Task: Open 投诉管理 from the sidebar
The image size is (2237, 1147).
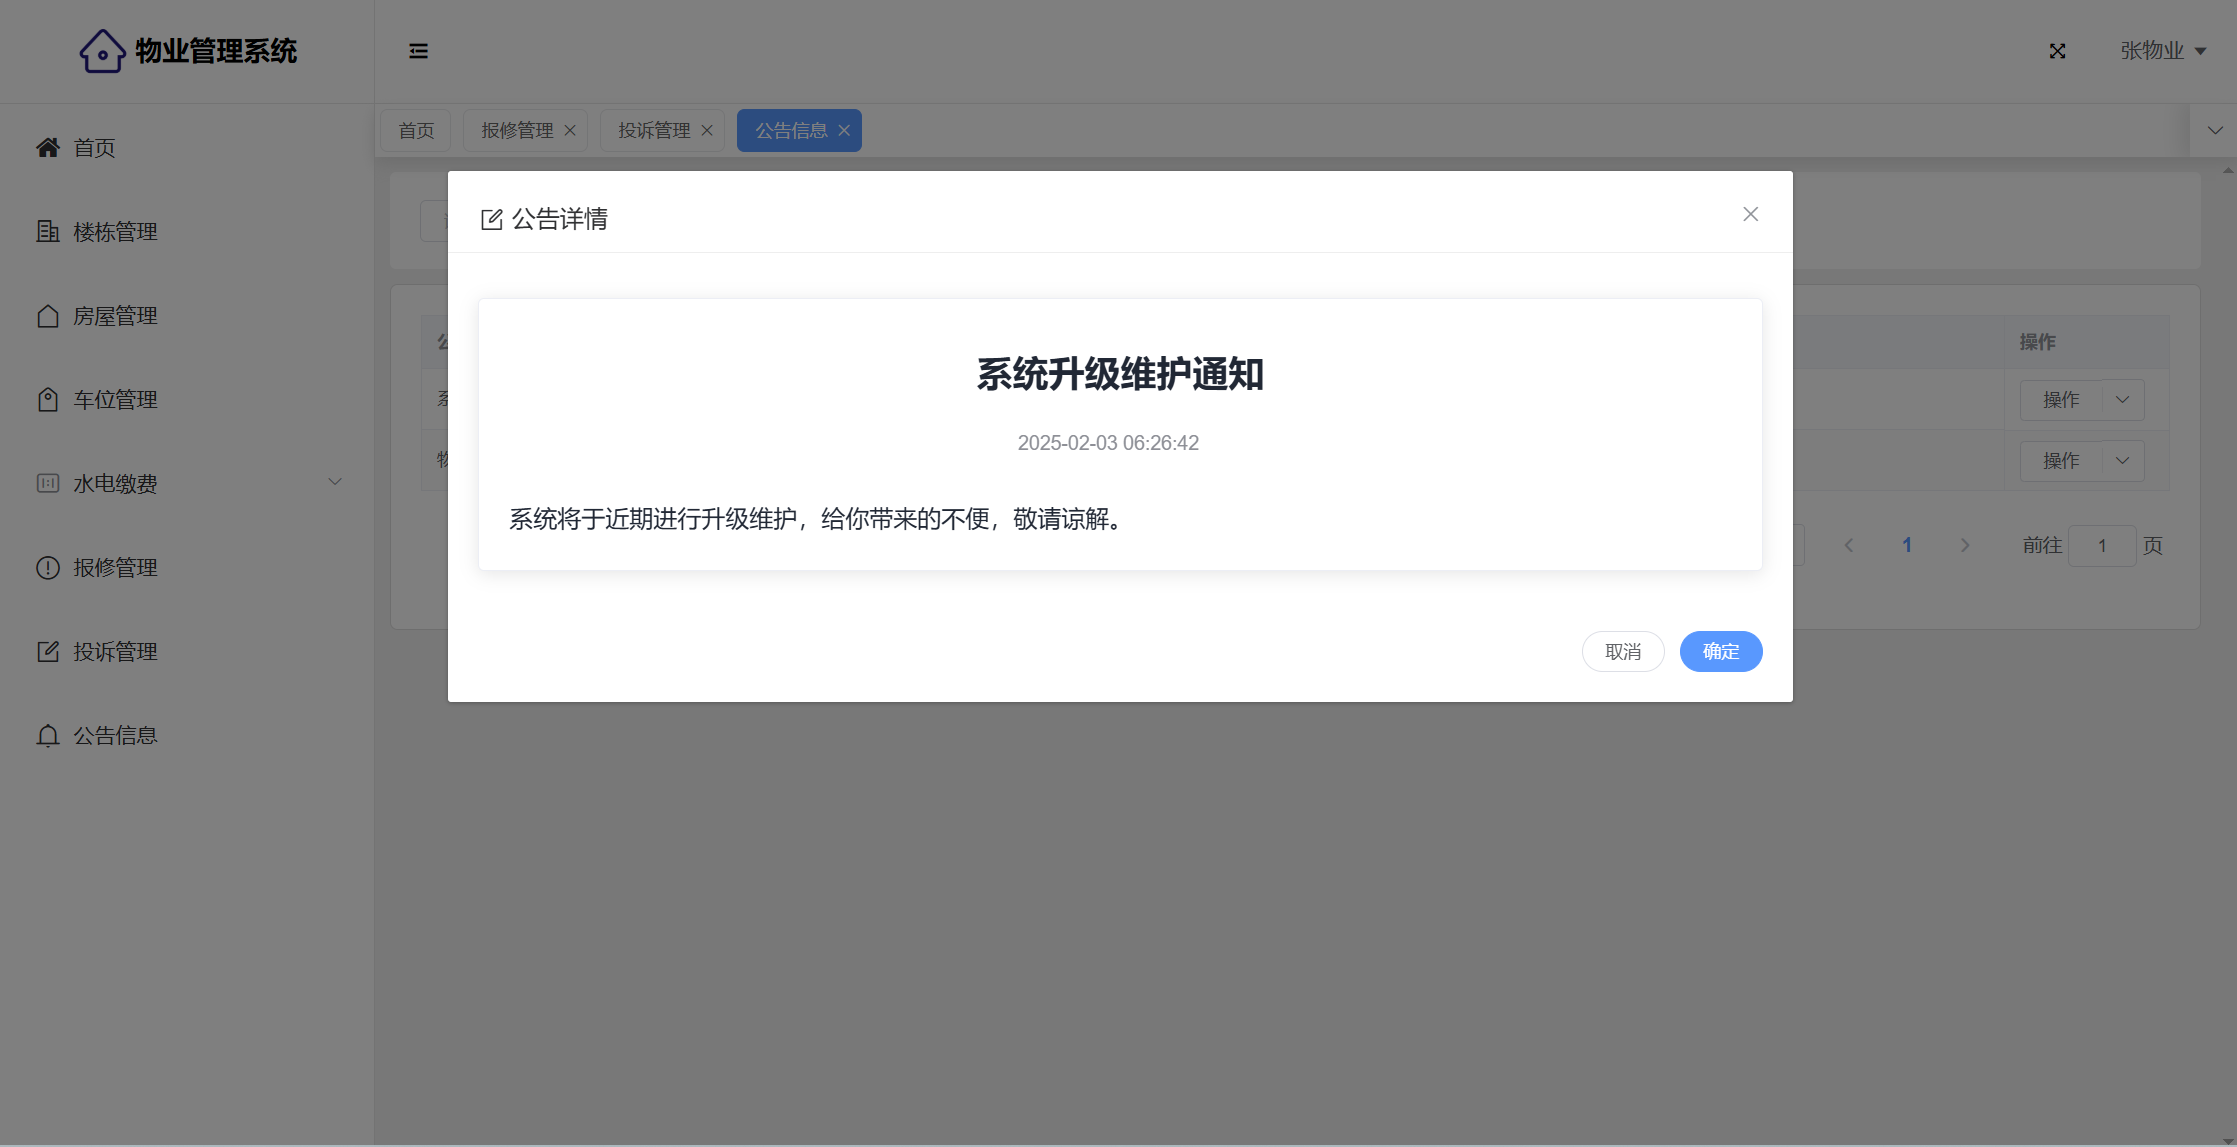Action: [x=115, y=652]
